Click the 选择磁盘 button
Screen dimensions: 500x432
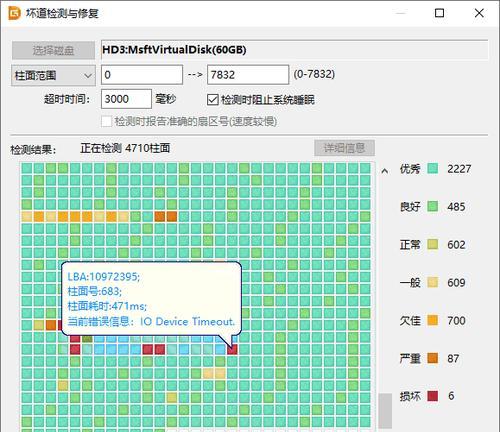(53, 50)
